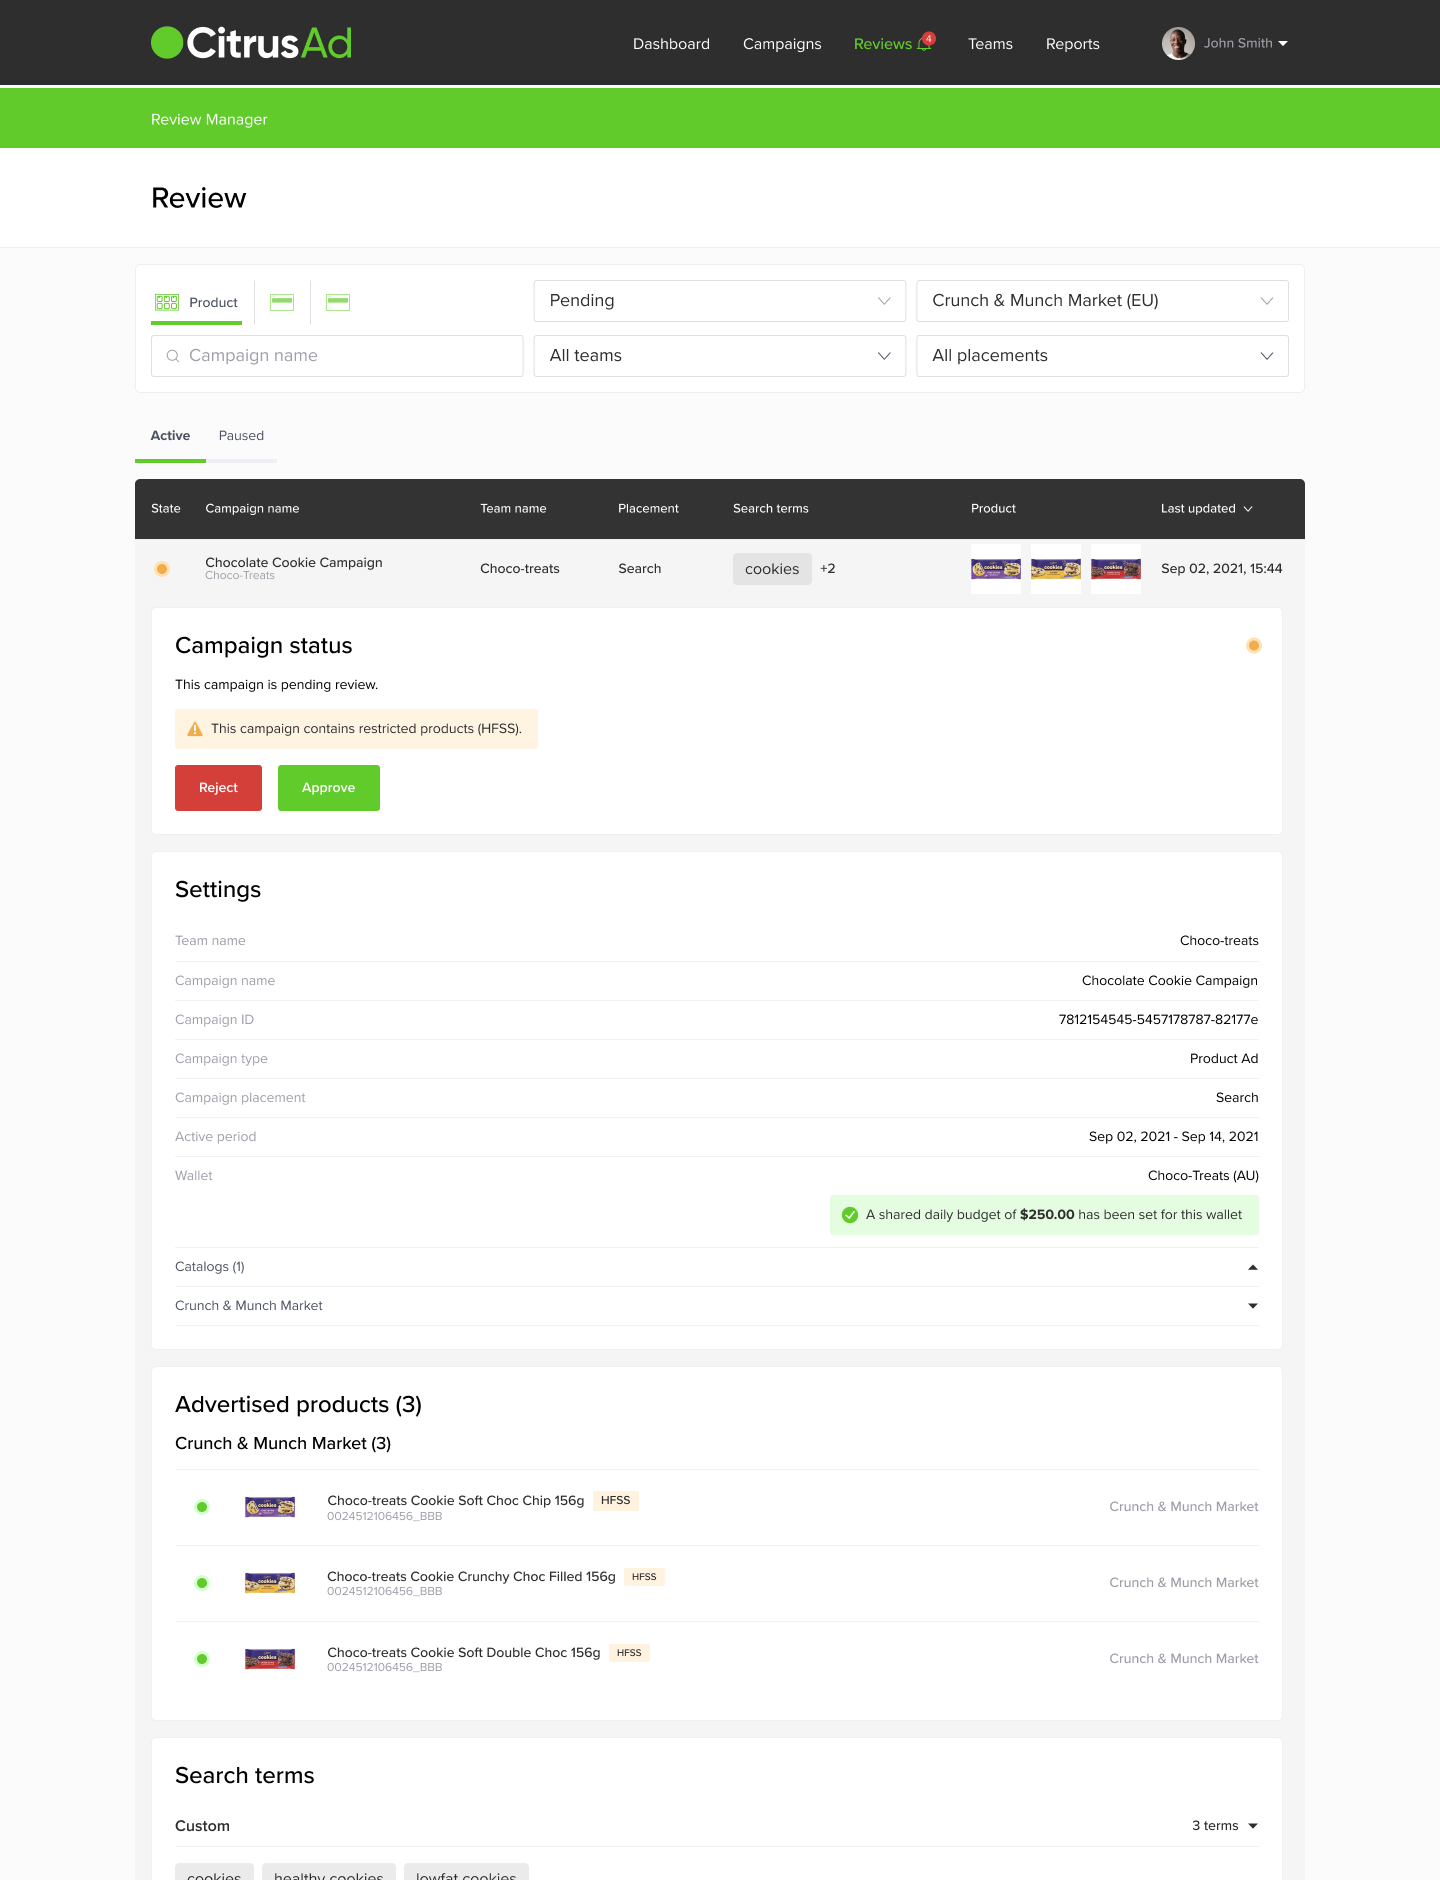Select the Product grid view icon
This screenshot has width=1440, height=1880.
[167, 302]
